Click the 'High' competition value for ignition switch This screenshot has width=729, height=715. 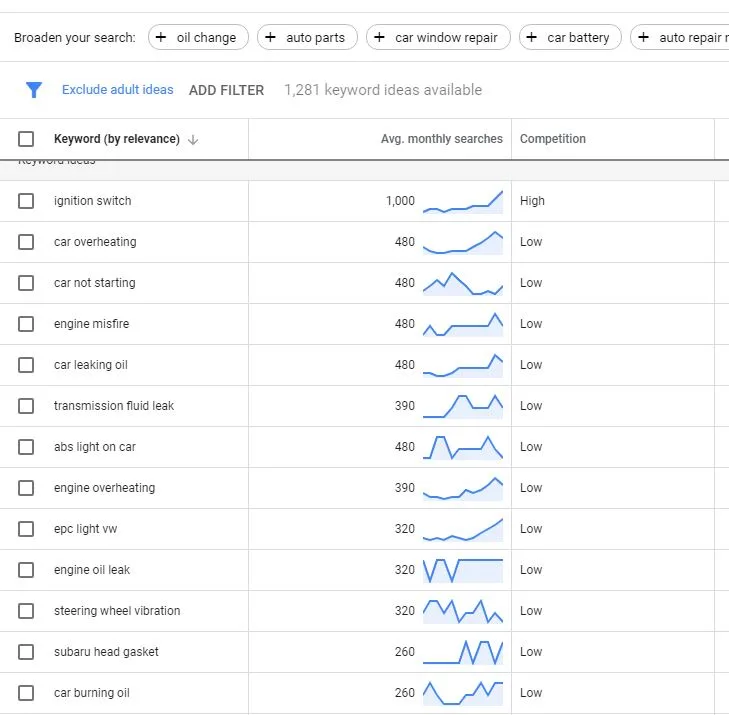(x=532, y=201)
